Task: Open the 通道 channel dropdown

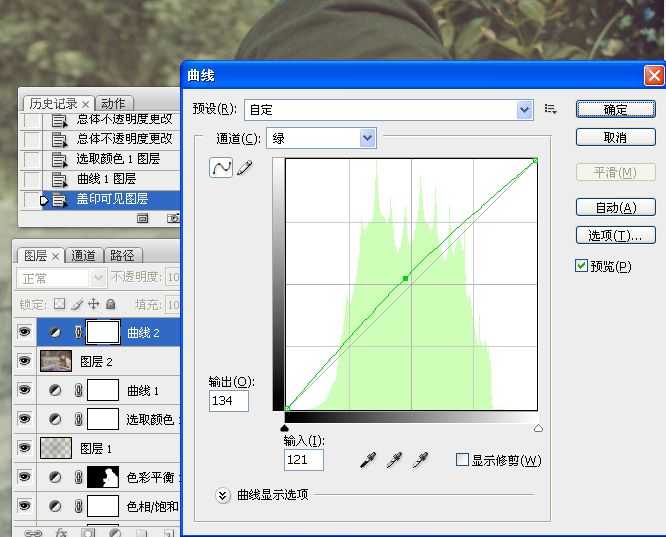Action: tap(321, 138)
